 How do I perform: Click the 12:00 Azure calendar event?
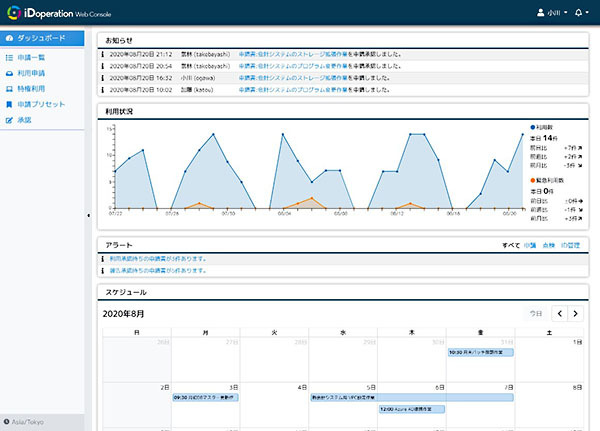411,409
